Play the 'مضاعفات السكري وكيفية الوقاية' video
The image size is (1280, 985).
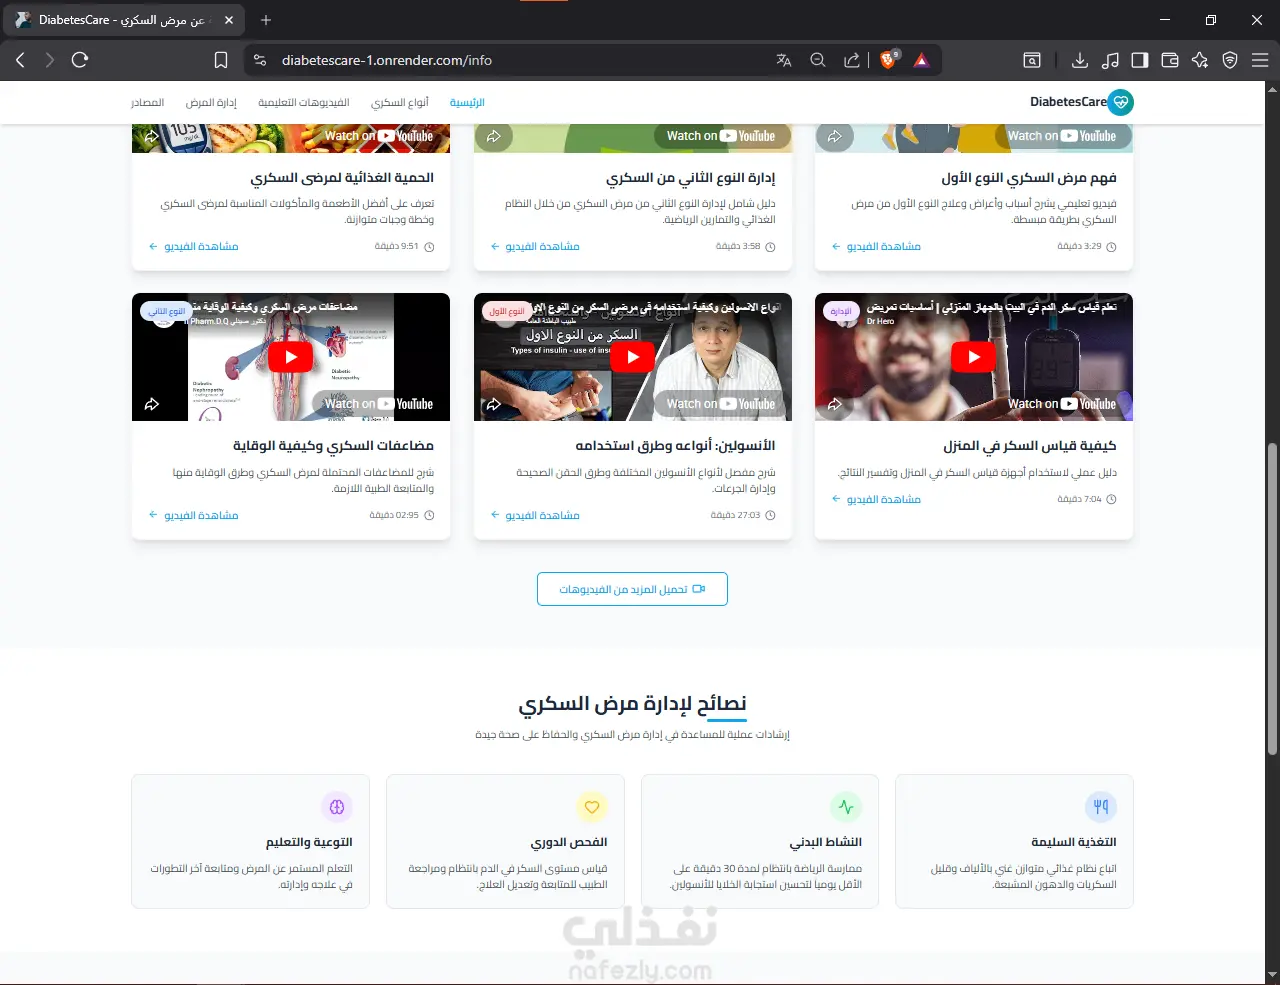coord(291,357)
